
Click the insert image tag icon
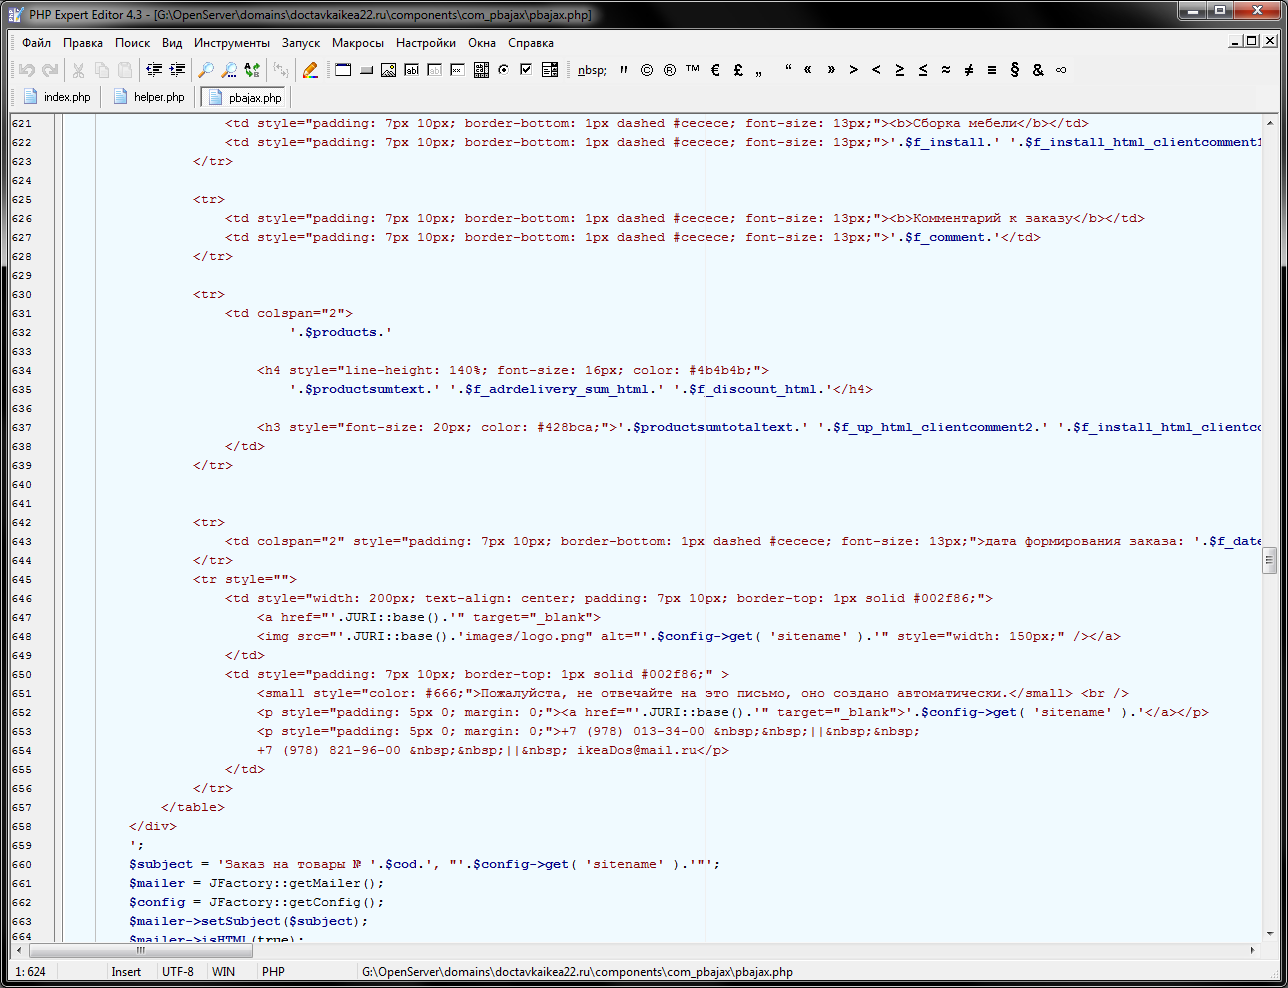click(388, 70)
